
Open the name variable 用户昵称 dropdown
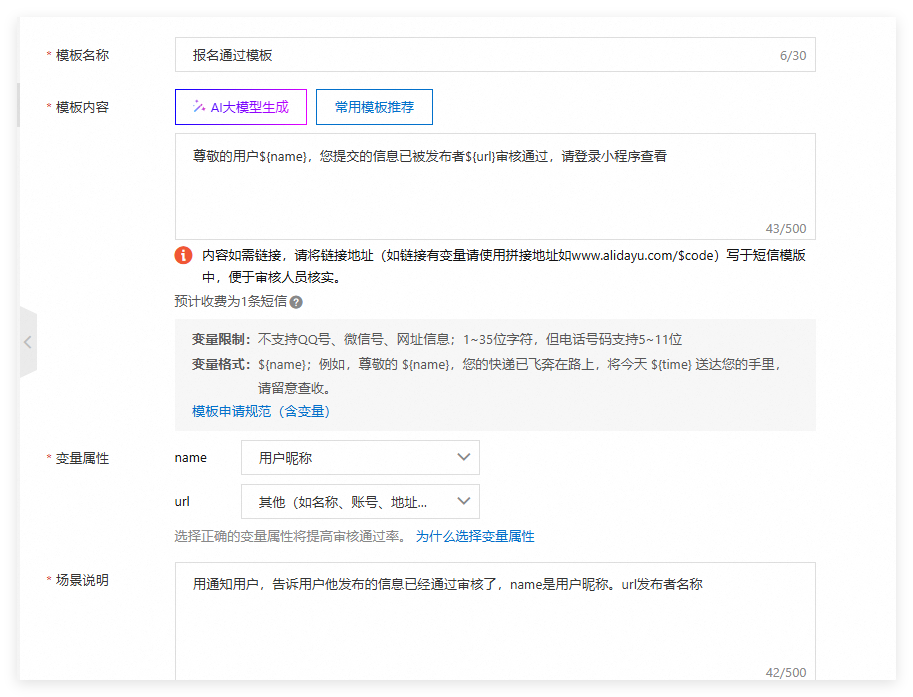360,458
